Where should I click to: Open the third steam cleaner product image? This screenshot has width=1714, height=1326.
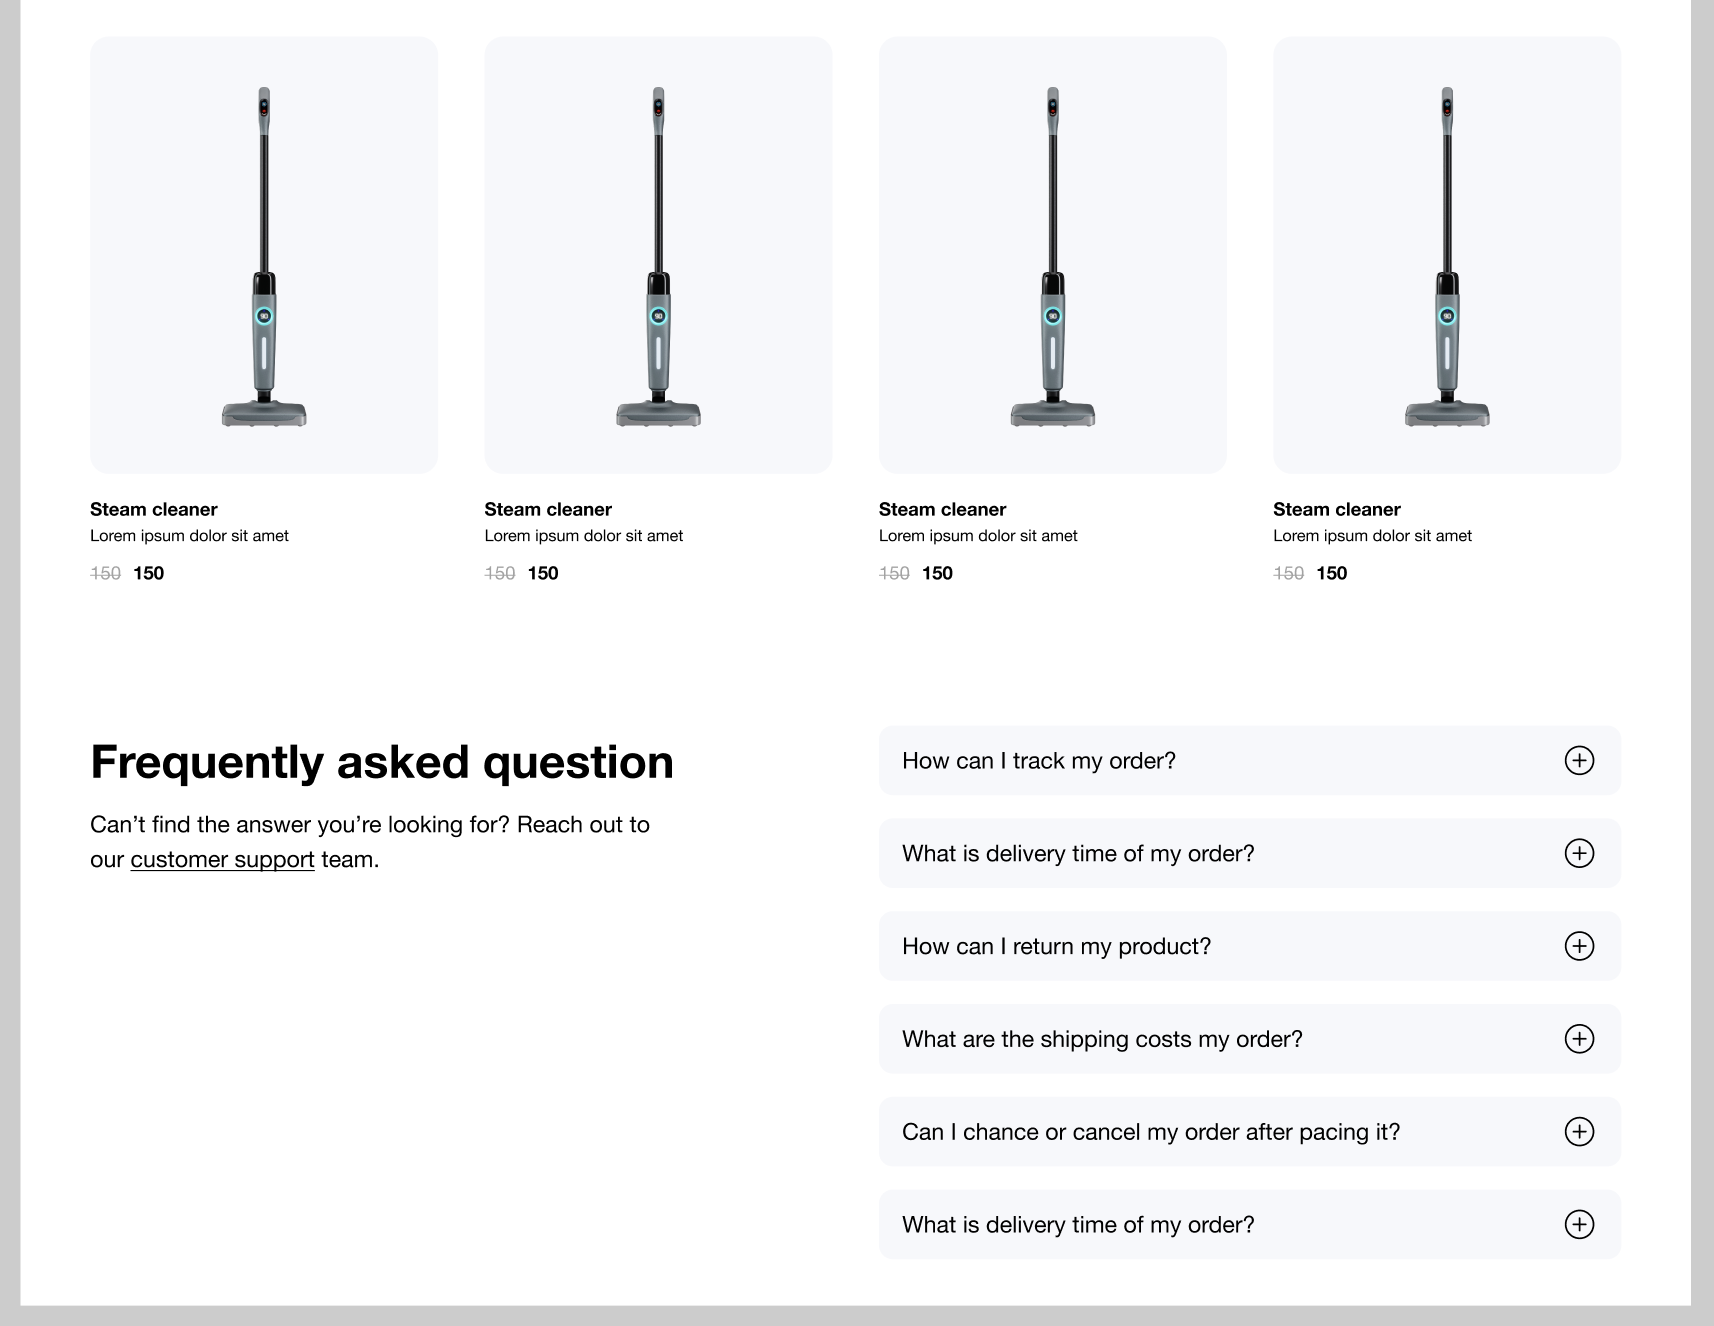tap(1052, 256)
